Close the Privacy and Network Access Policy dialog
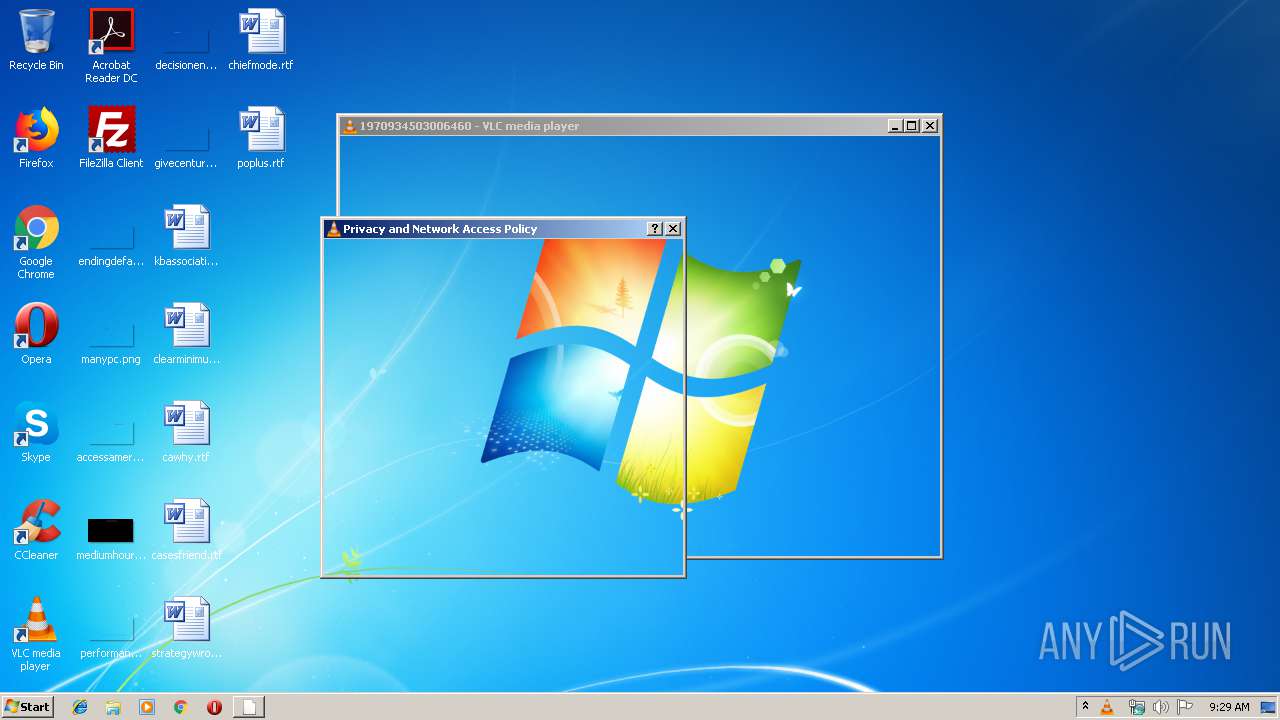 coord(673,229)
